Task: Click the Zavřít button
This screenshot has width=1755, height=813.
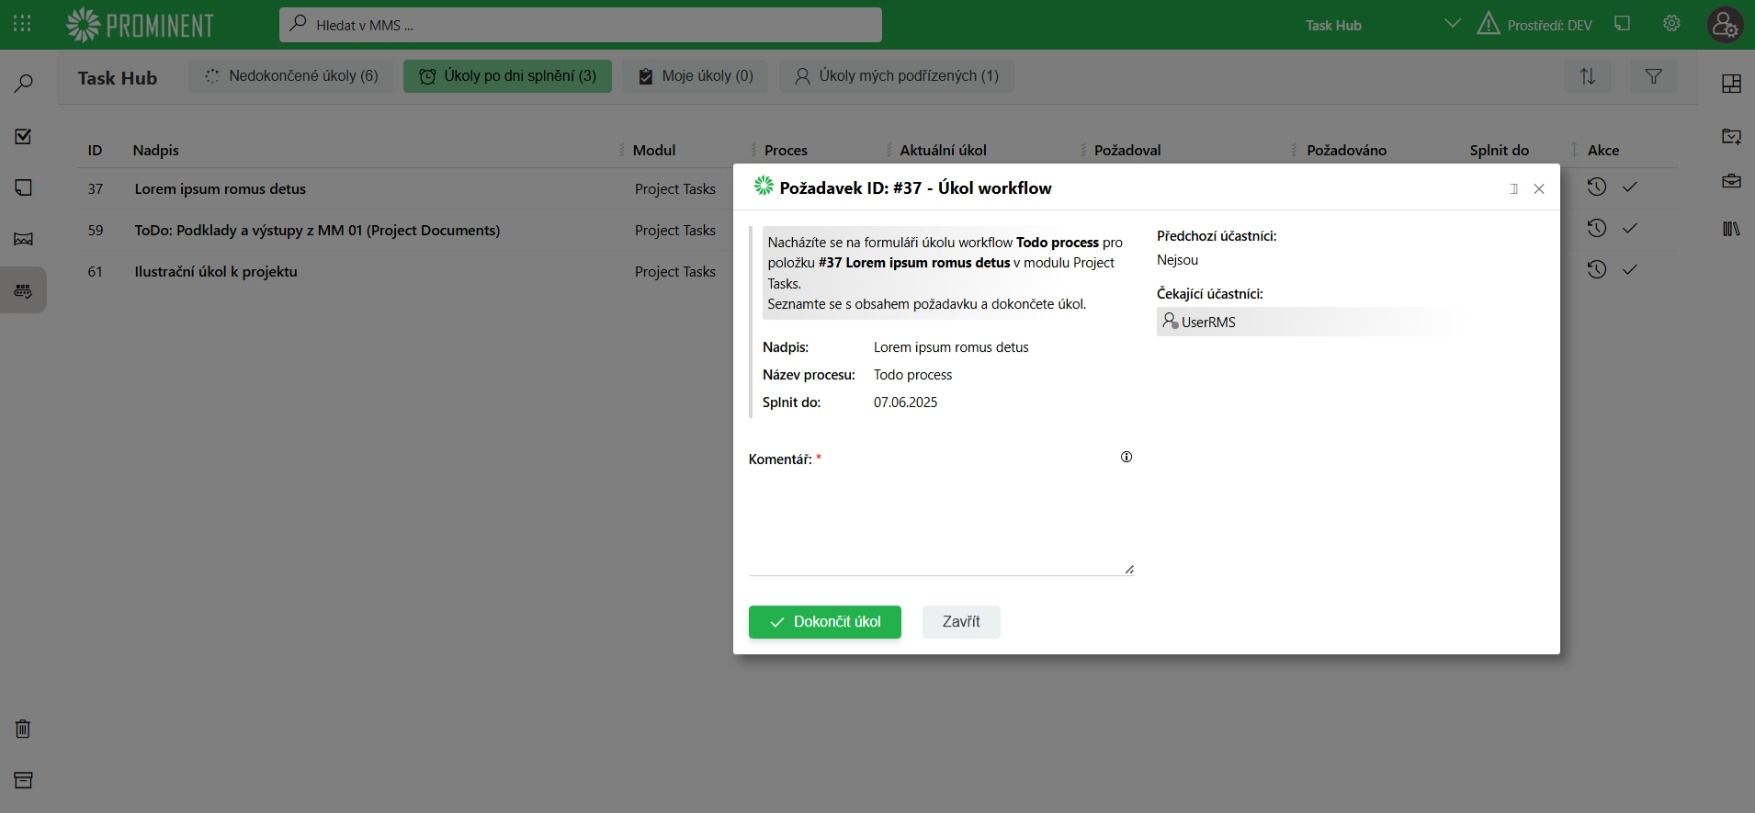Action: pyautogui.click(x=960, y=622)
